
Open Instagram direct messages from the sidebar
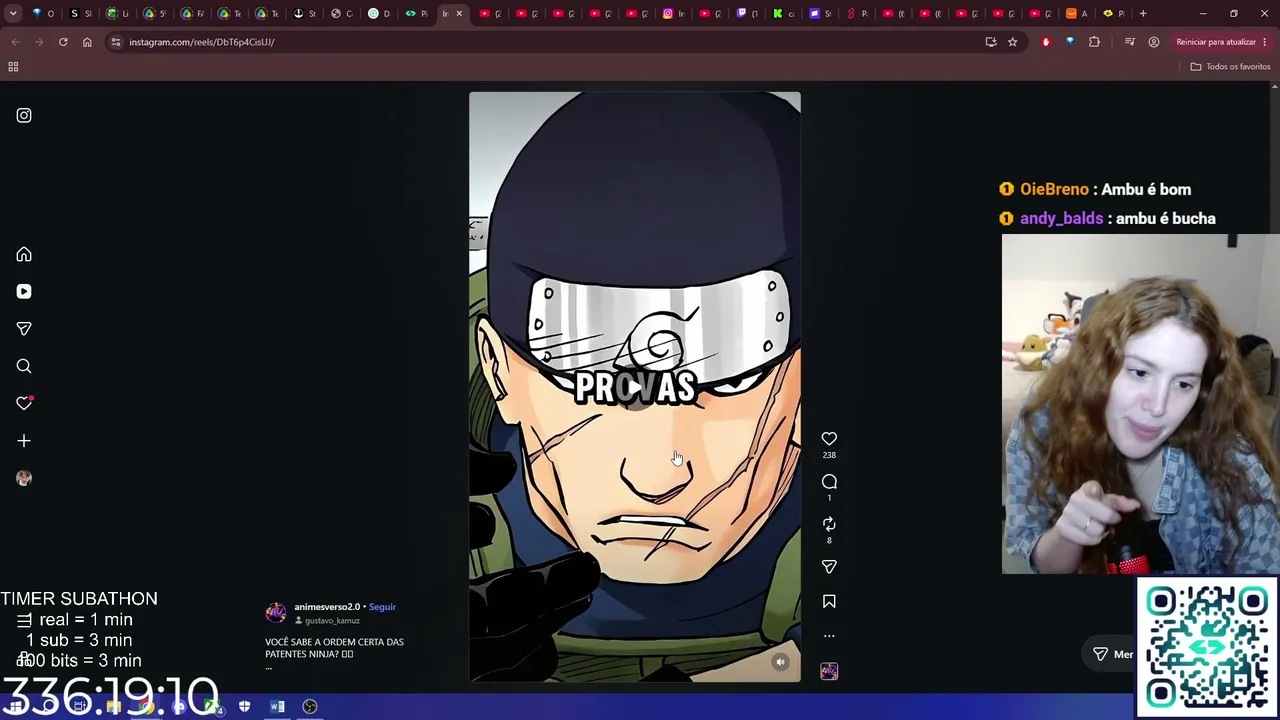pos(24,329)
